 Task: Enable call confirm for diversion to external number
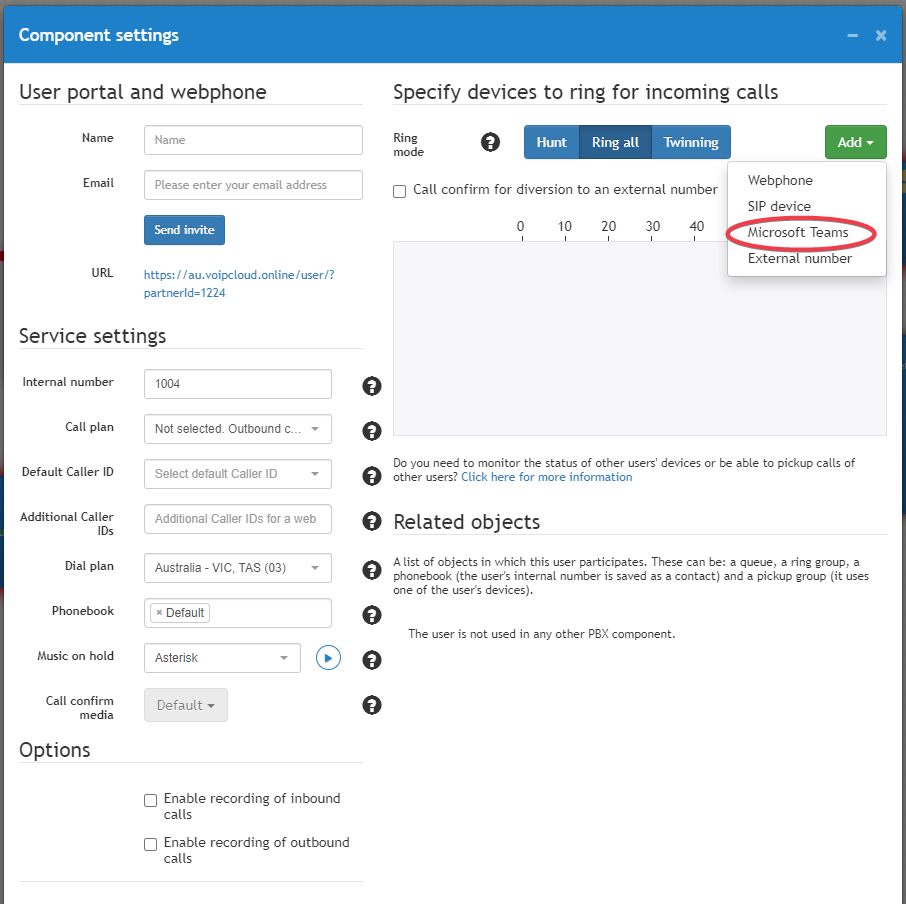point(399,190)
